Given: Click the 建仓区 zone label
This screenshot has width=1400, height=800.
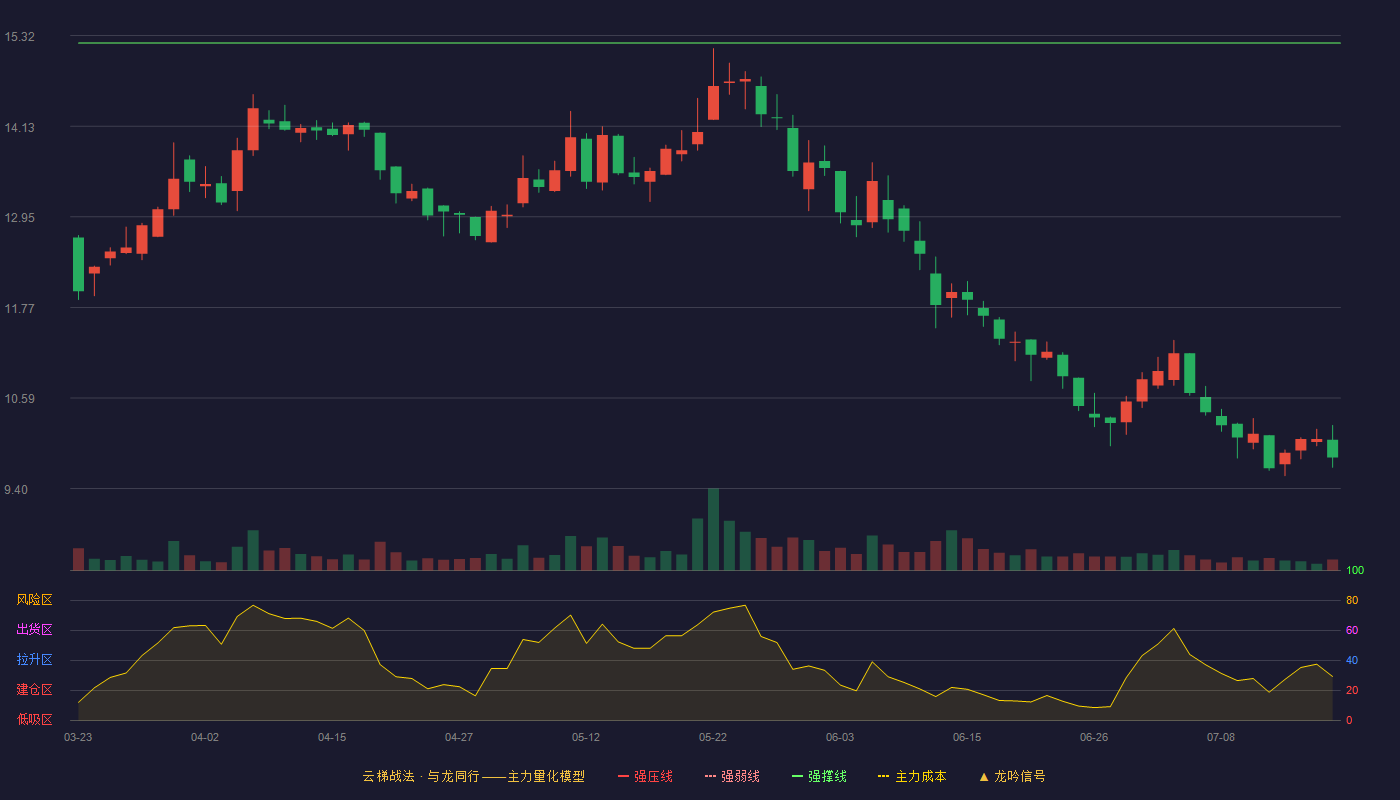Looking at the screenshot, I should 35,690.
